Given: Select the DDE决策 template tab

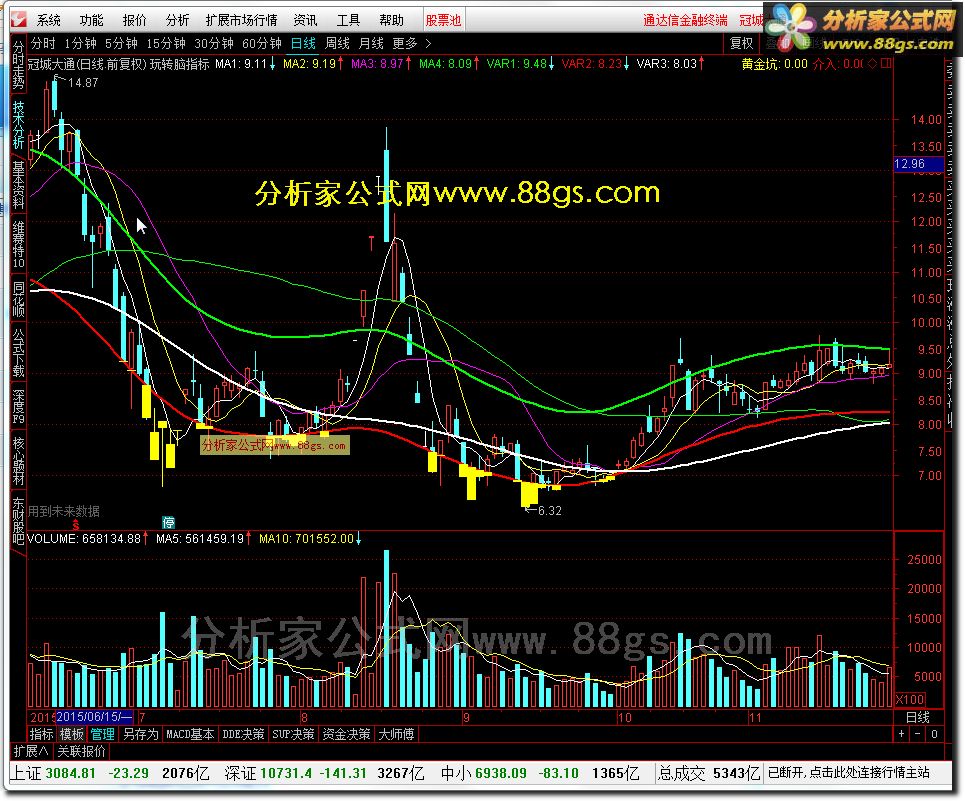Looking at the screenshot, I should pyautogui.click(x=243, y=734).
